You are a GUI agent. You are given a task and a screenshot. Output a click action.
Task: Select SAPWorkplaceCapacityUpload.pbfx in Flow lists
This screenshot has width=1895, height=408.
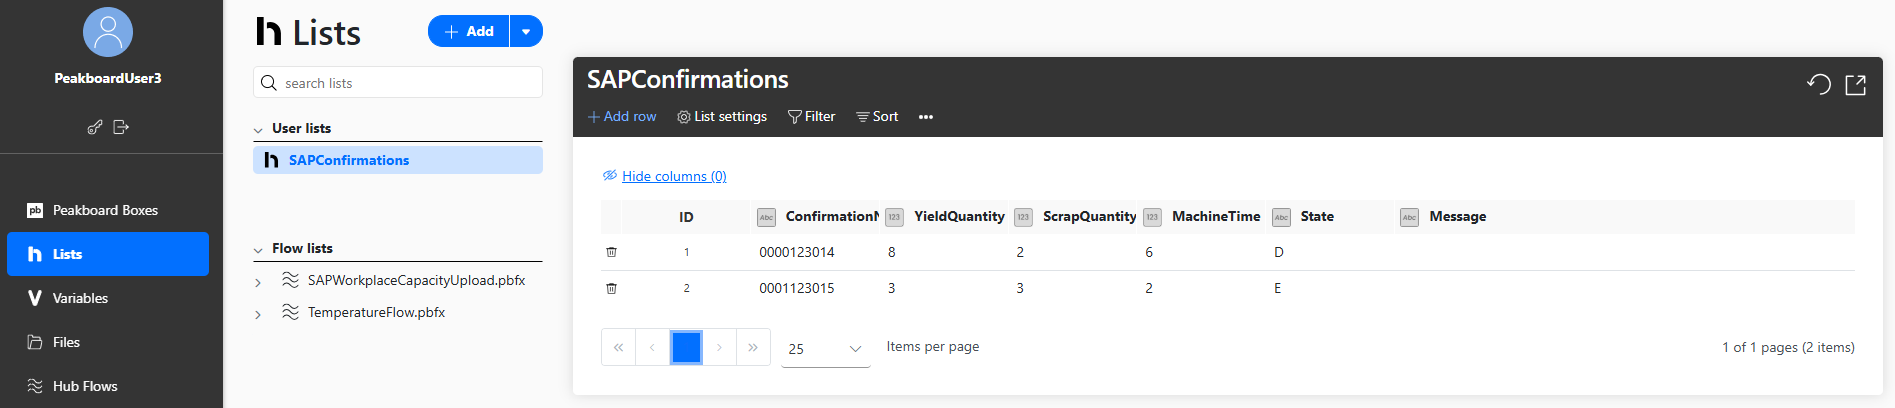pyautogui.click(x=416, y=280)
